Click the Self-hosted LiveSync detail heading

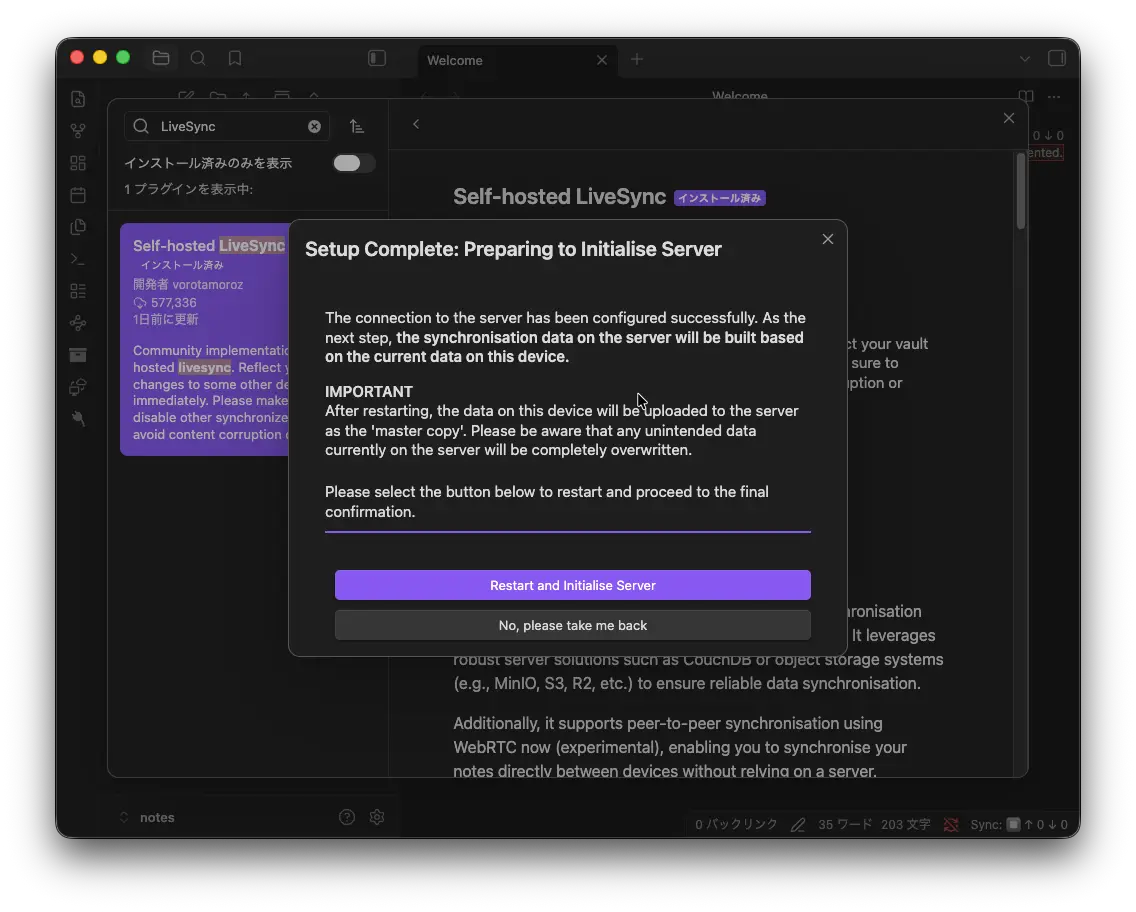tap(559, 196)
